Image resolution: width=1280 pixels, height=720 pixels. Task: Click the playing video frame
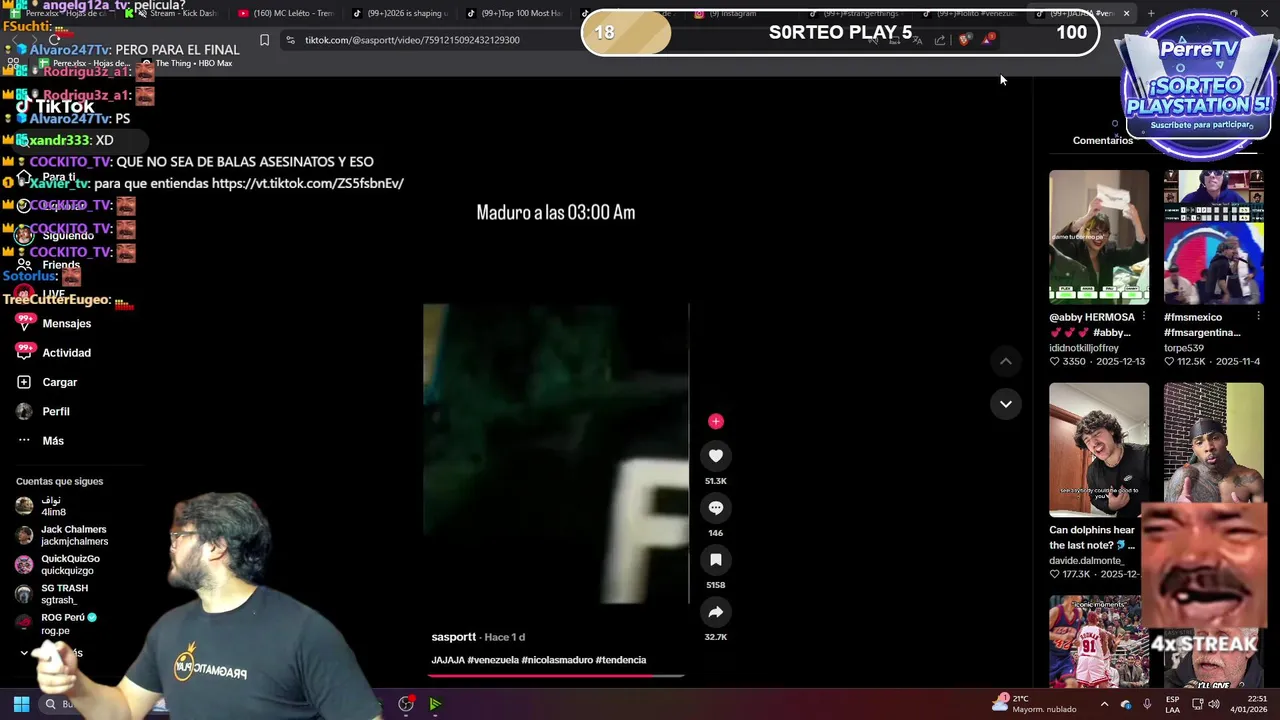point(556,454)
